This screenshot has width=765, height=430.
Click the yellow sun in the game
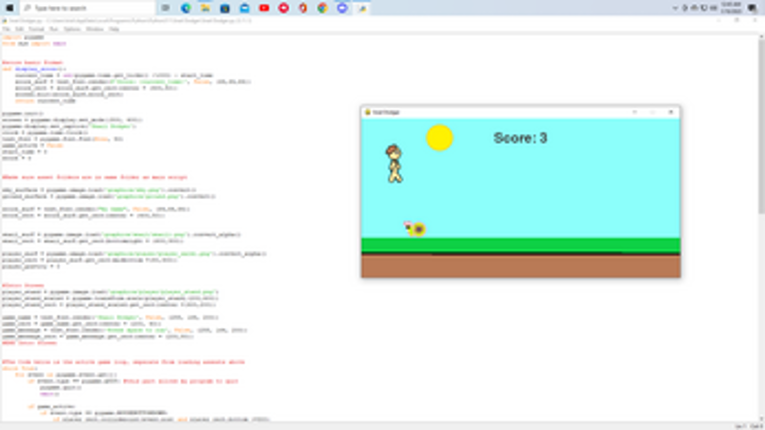(440, 138)
